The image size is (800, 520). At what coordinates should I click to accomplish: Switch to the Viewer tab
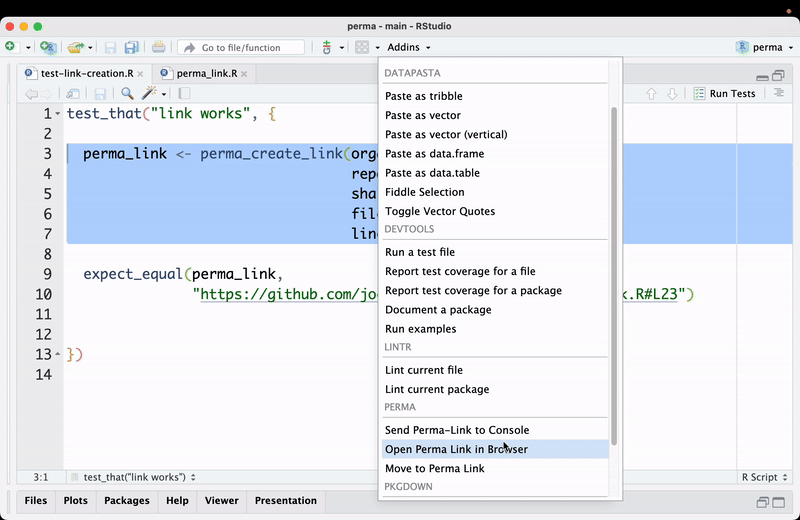pos(221,501)
